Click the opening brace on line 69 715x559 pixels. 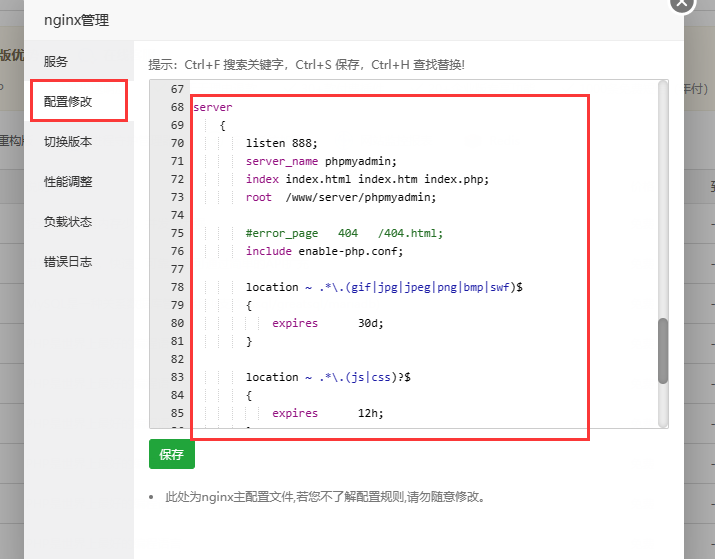[223, 125]
